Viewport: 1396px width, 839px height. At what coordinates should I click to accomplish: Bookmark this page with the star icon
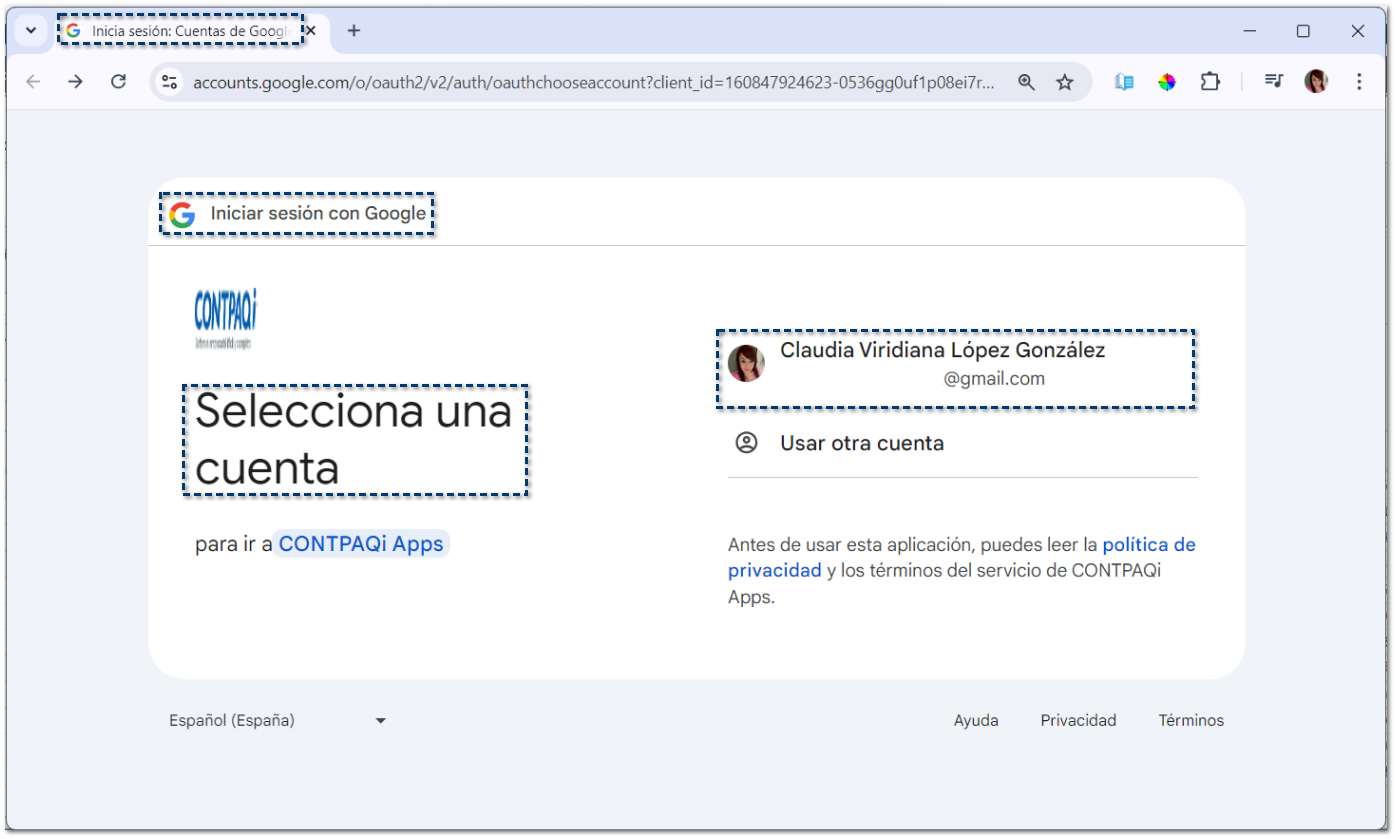1065,82
